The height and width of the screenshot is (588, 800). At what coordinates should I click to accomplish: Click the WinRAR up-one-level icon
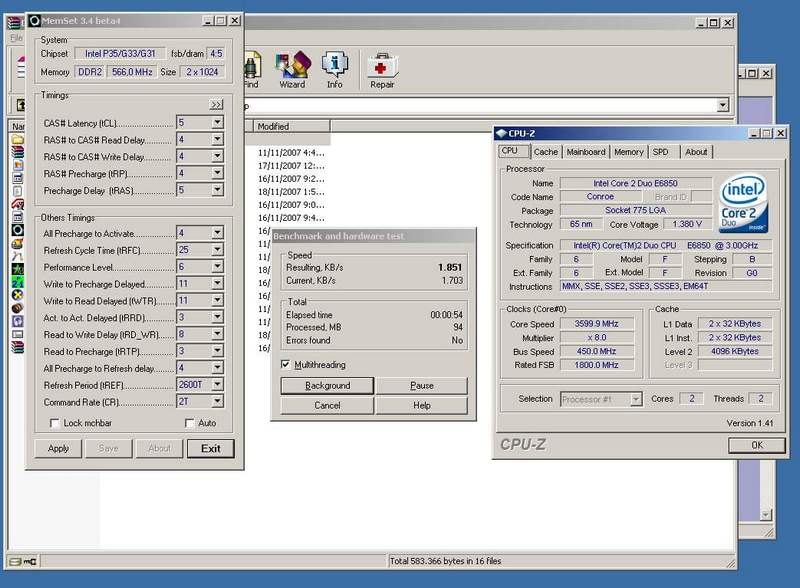pos(21,105)
